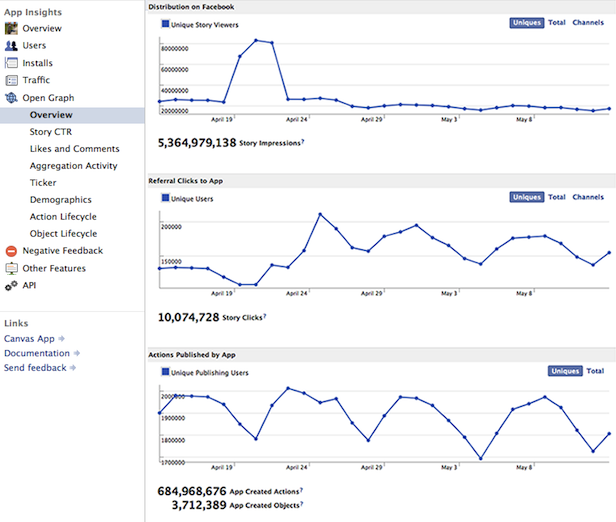Click the API gears icon
Screen dimensions: 616x522
pos(12,286)
